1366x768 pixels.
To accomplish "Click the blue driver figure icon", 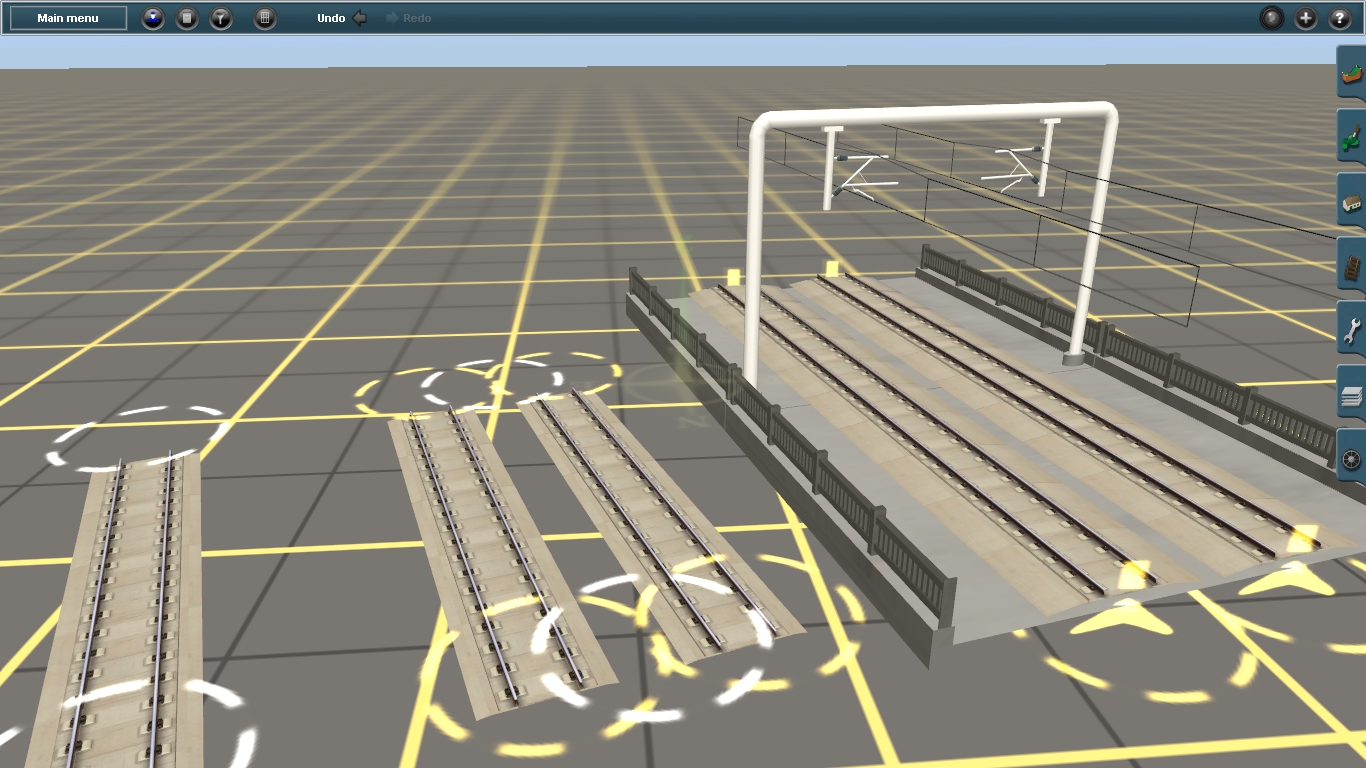I will (153, 18).
